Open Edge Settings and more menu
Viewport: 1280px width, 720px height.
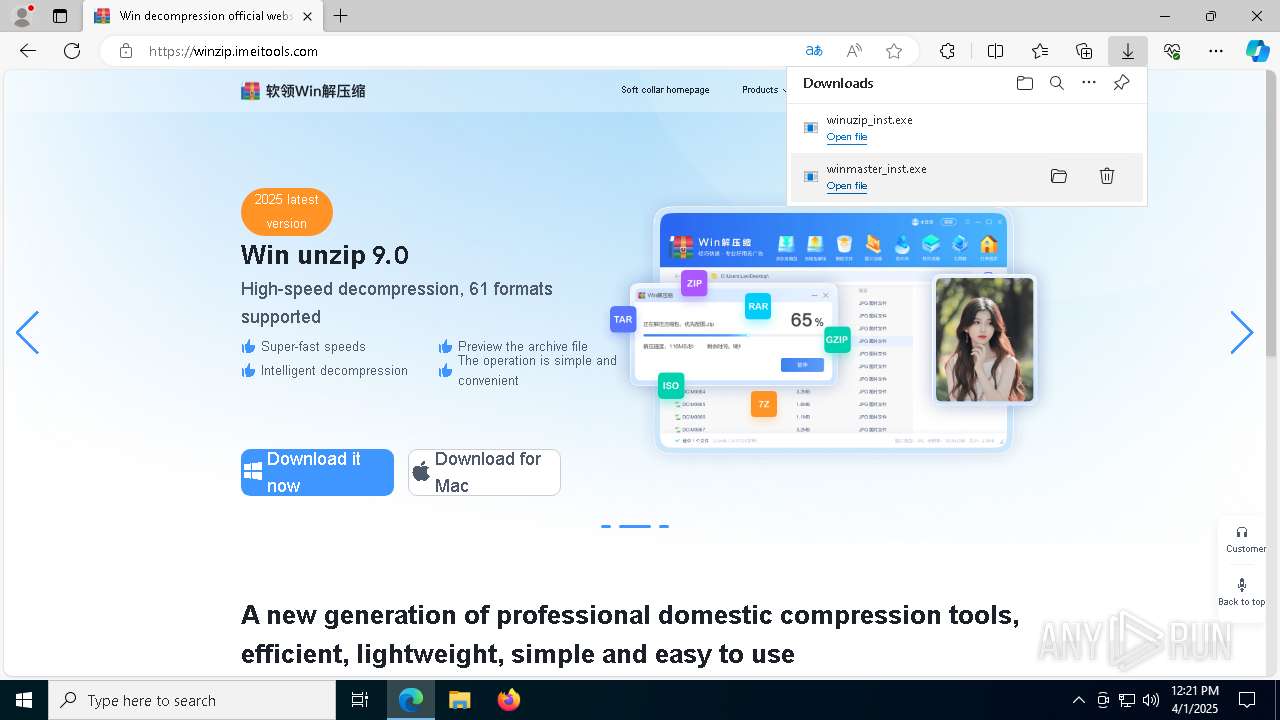pyautogui.click(x=1216, y=51)
